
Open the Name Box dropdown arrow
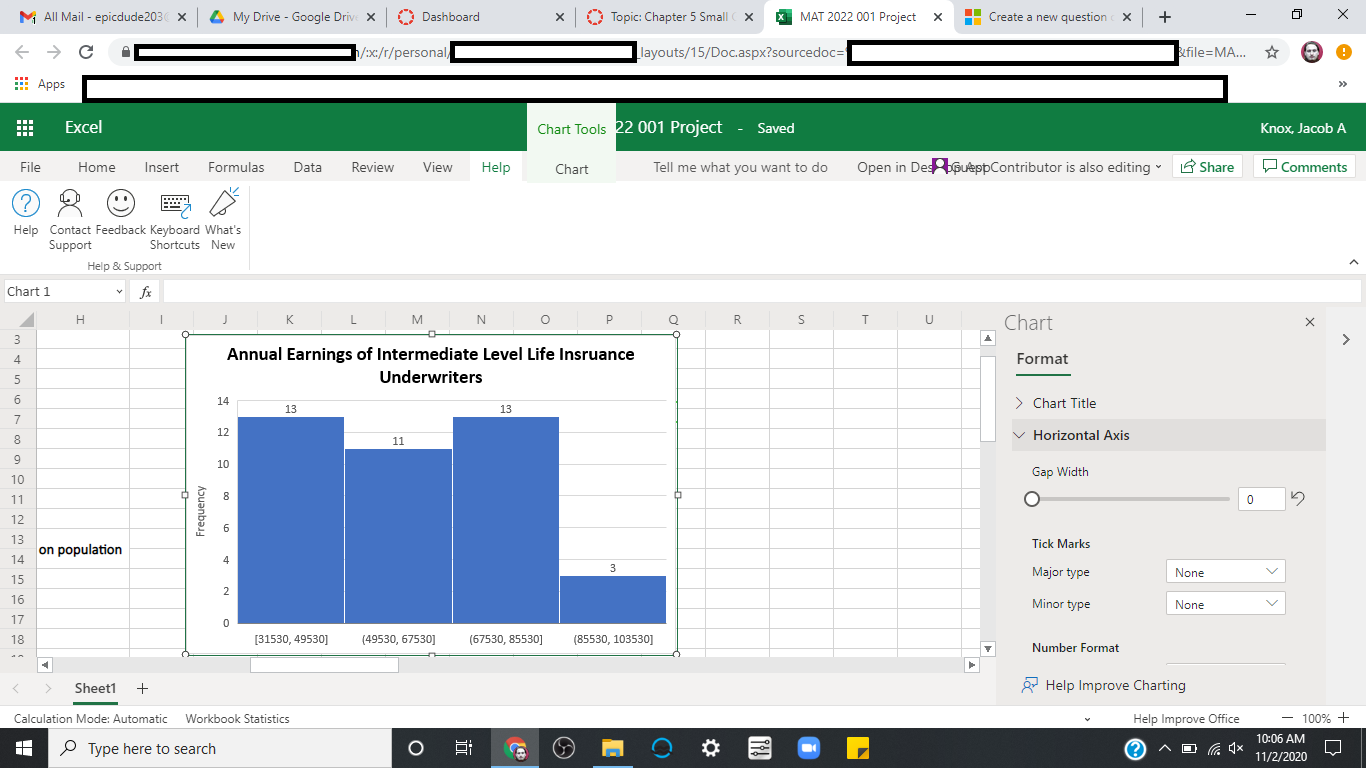click(x=119, y=292)
